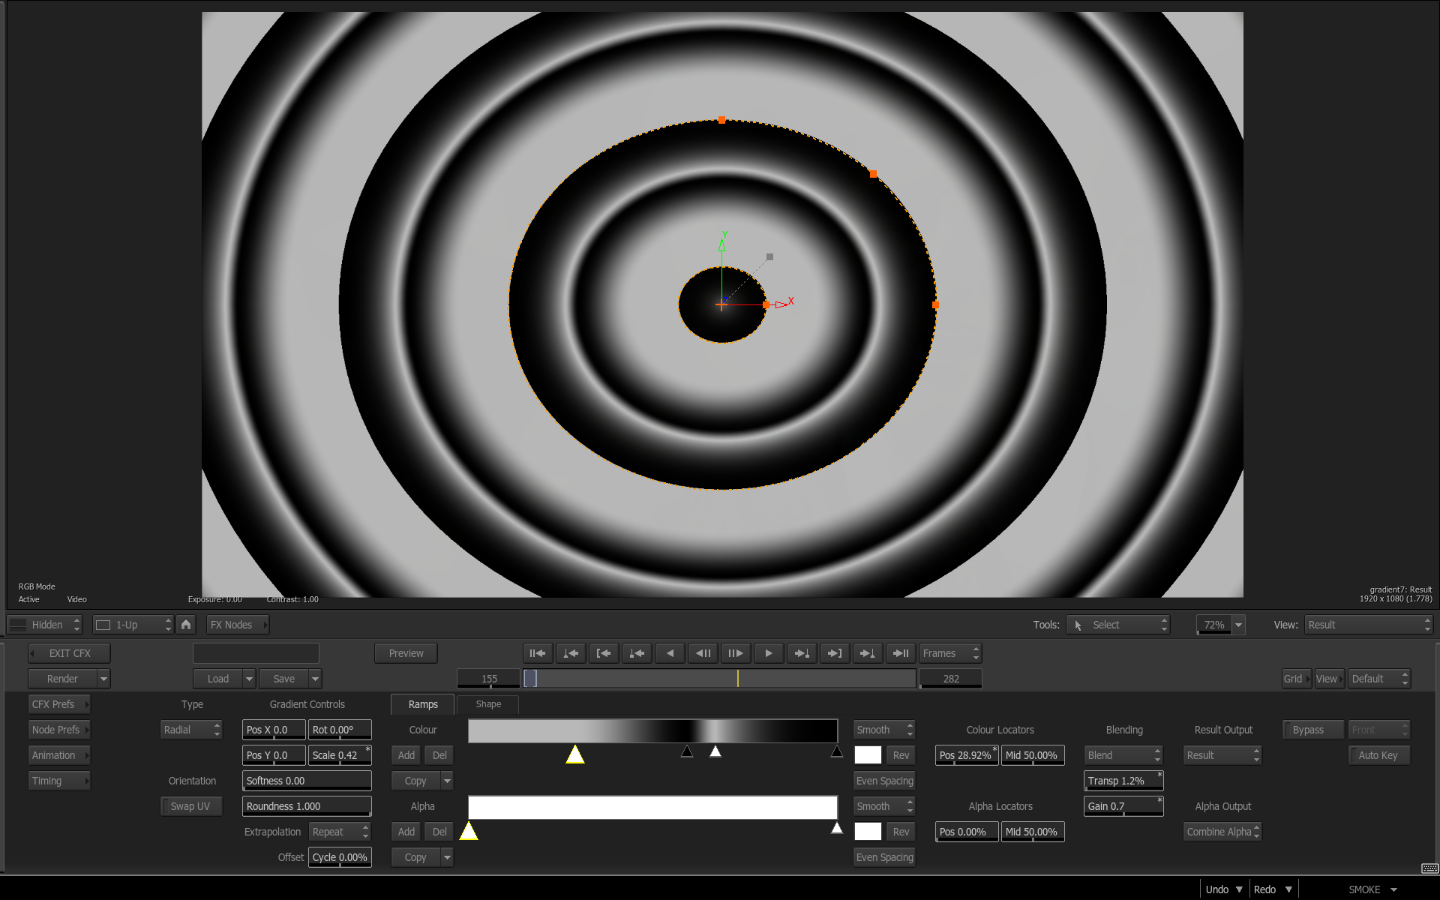Image resolution: width=1440 pixels, height=900 pixels.
Task: Enable Auto Key
Action: point(1378,756)
